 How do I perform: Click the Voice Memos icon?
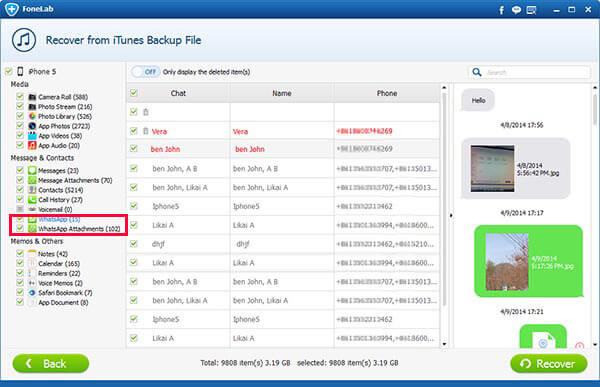click(x=32, y=283)
